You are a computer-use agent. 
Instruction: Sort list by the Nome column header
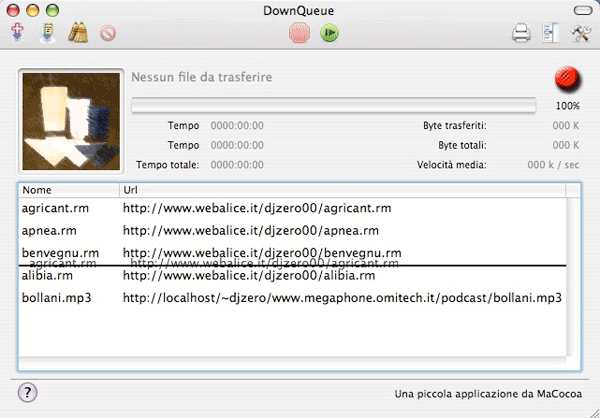(68, 189)
